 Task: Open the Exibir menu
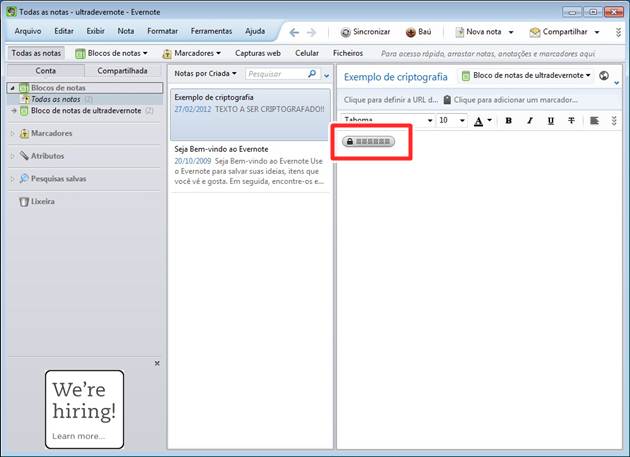point(95,31)
